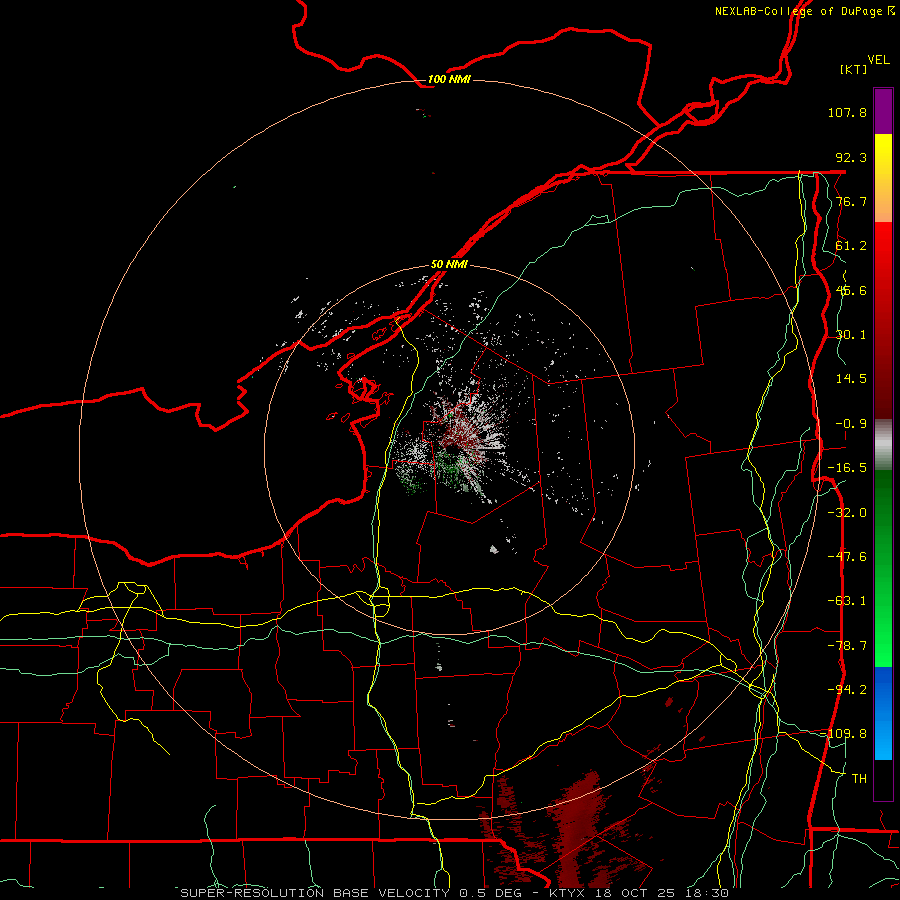This screenshot has width=900, height=900.
Task: Click the 92.3 velocity scale value
Action: point(851,157)
